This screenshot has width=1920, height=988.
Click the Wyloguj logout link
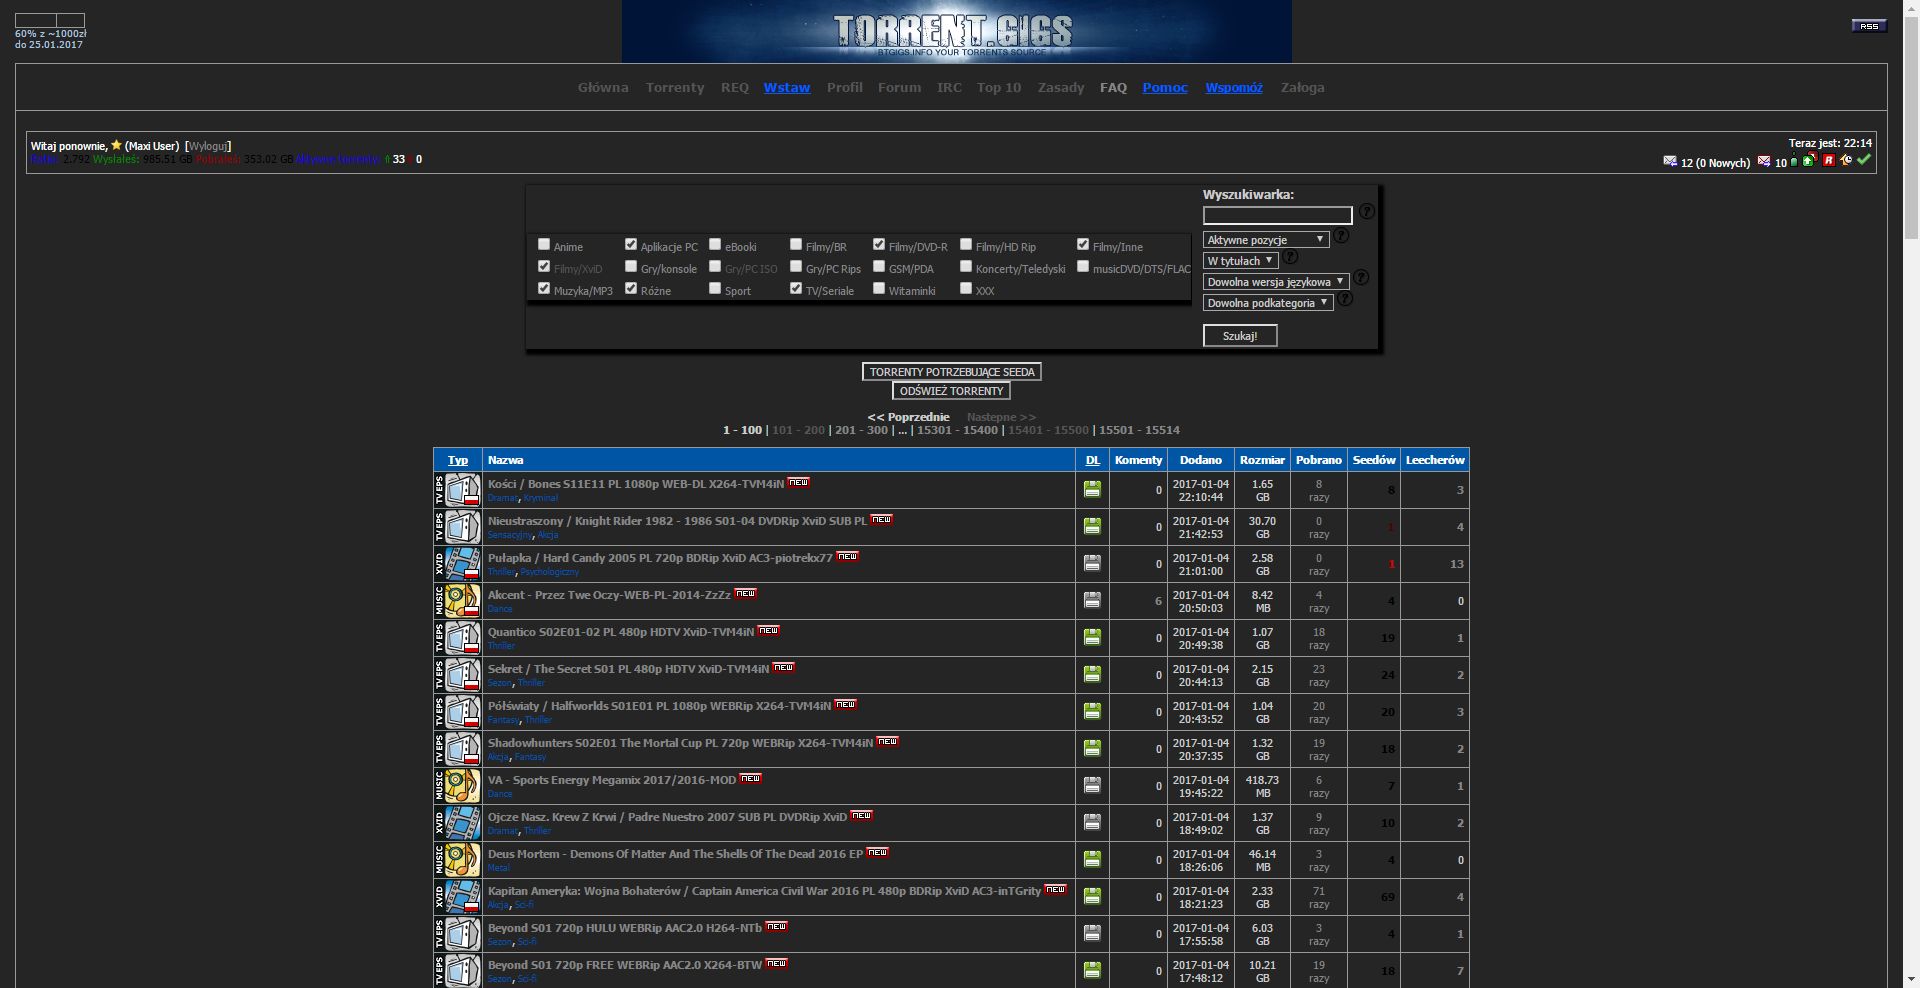pyautogui.click(x=208, y=146)
